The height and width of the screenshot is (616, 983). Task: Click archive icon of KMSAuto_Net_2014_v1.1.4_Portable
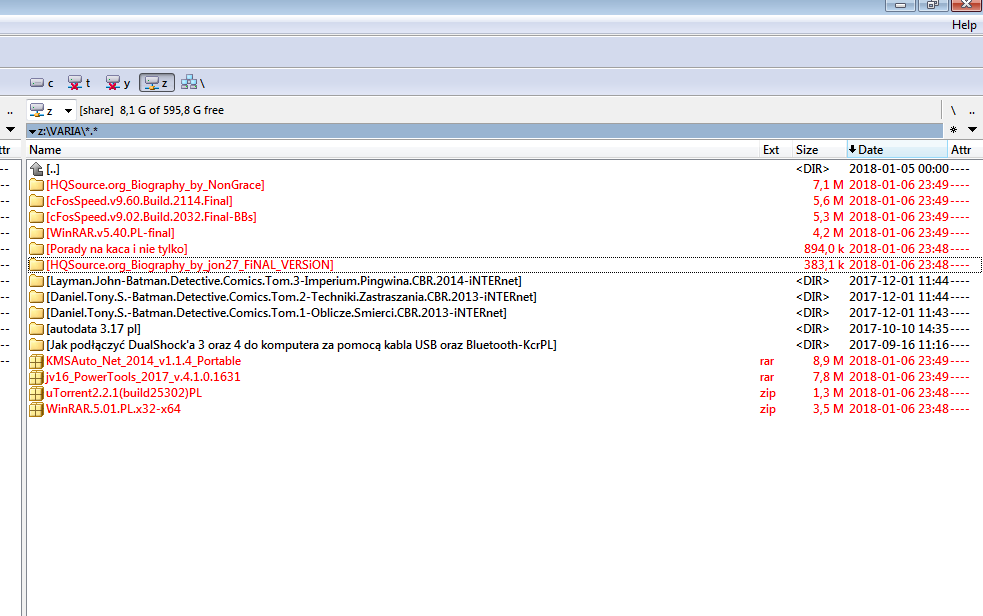[36, 361]
